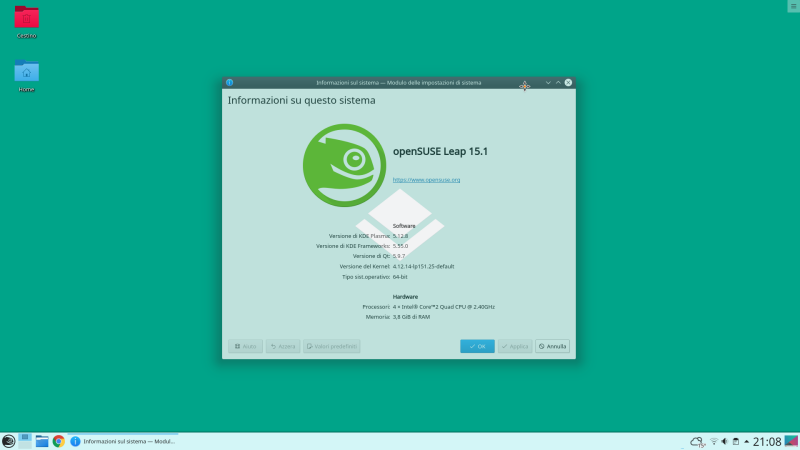This screenshot has height=450, width=800.
Task: Launch the Dolphin file manager from taskbar
Action: coord(42,441)
